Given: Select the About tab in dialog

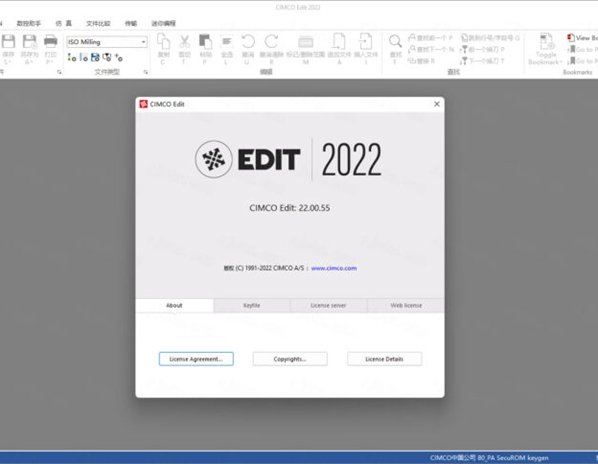Looking at the screenshot, I should coord(174,305).
